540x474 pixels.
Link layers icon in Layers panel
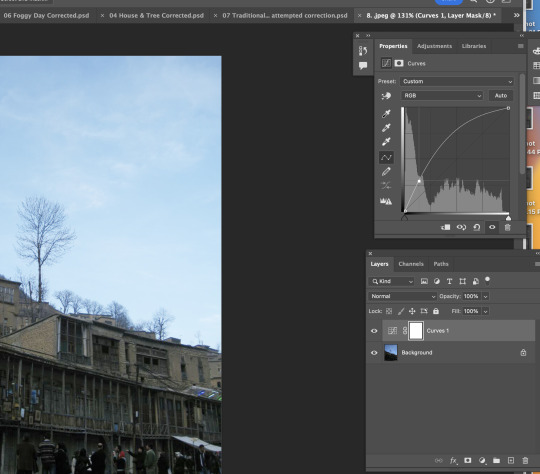coord(438,461)
